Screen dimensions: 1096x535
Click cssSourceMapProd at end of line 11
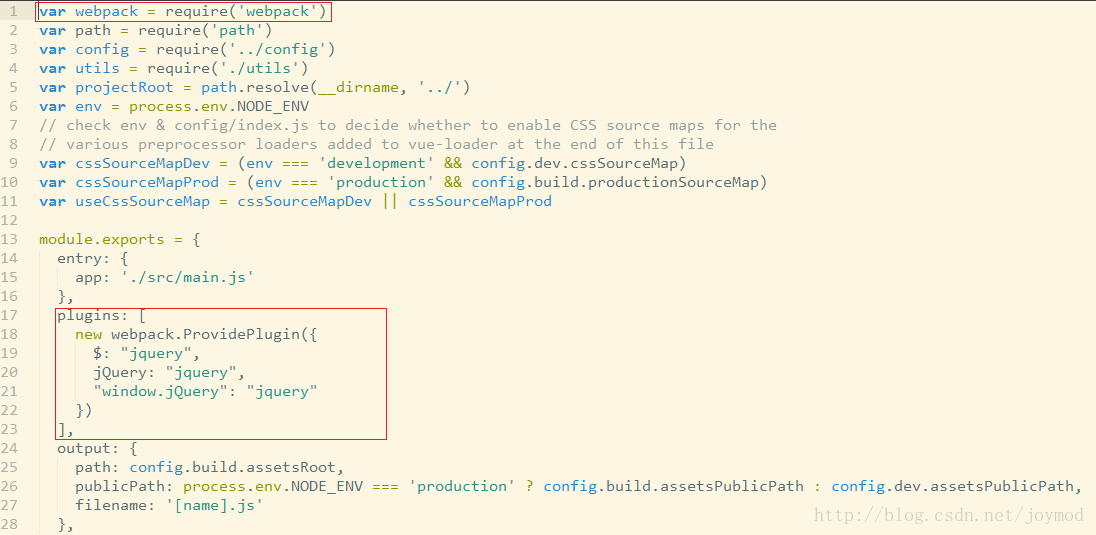(480, 201)
